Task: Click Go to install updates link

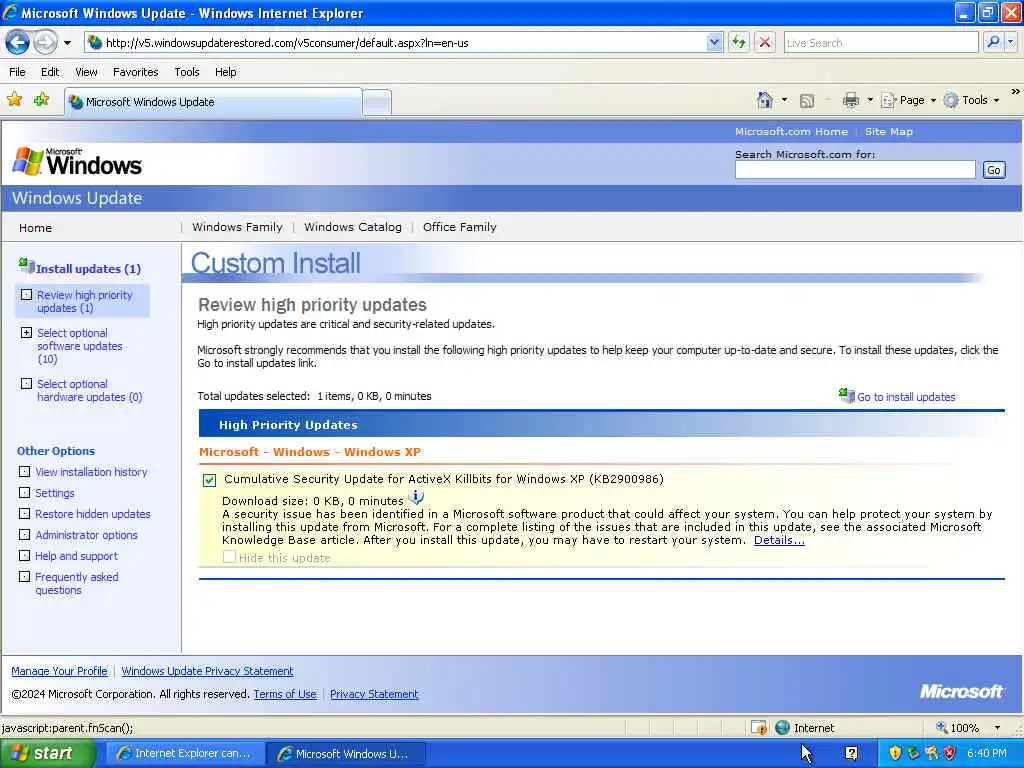Action: pyautogui.click(x=906, y=396)
